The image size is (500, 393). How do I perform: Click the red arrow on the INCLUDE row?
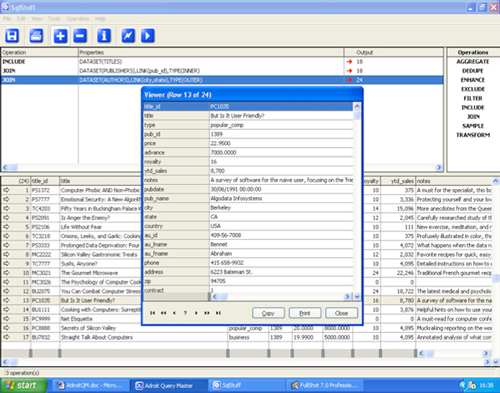pyautogui.click(x=349, y=62)
